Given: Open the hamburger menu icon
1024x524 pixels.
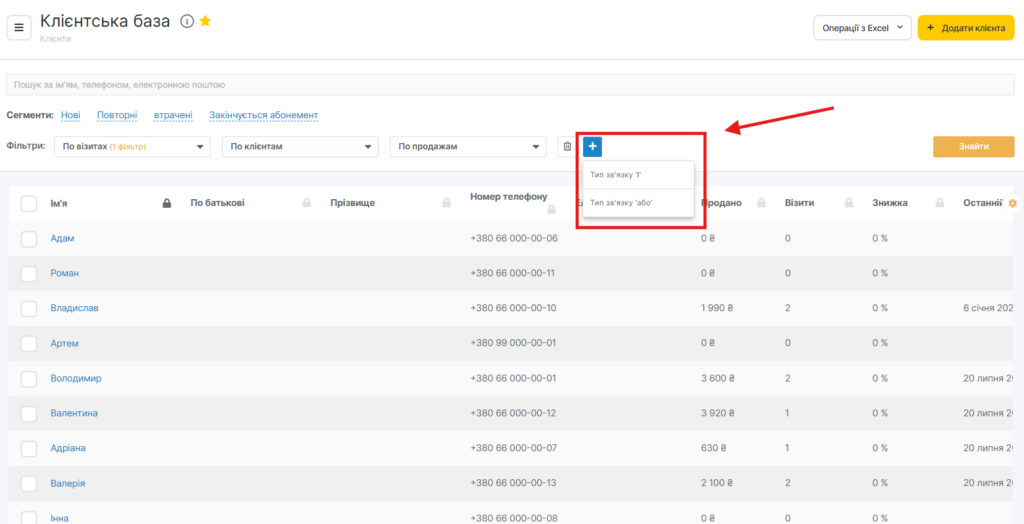Looking at the screenshot, I should tap(18, 27).
